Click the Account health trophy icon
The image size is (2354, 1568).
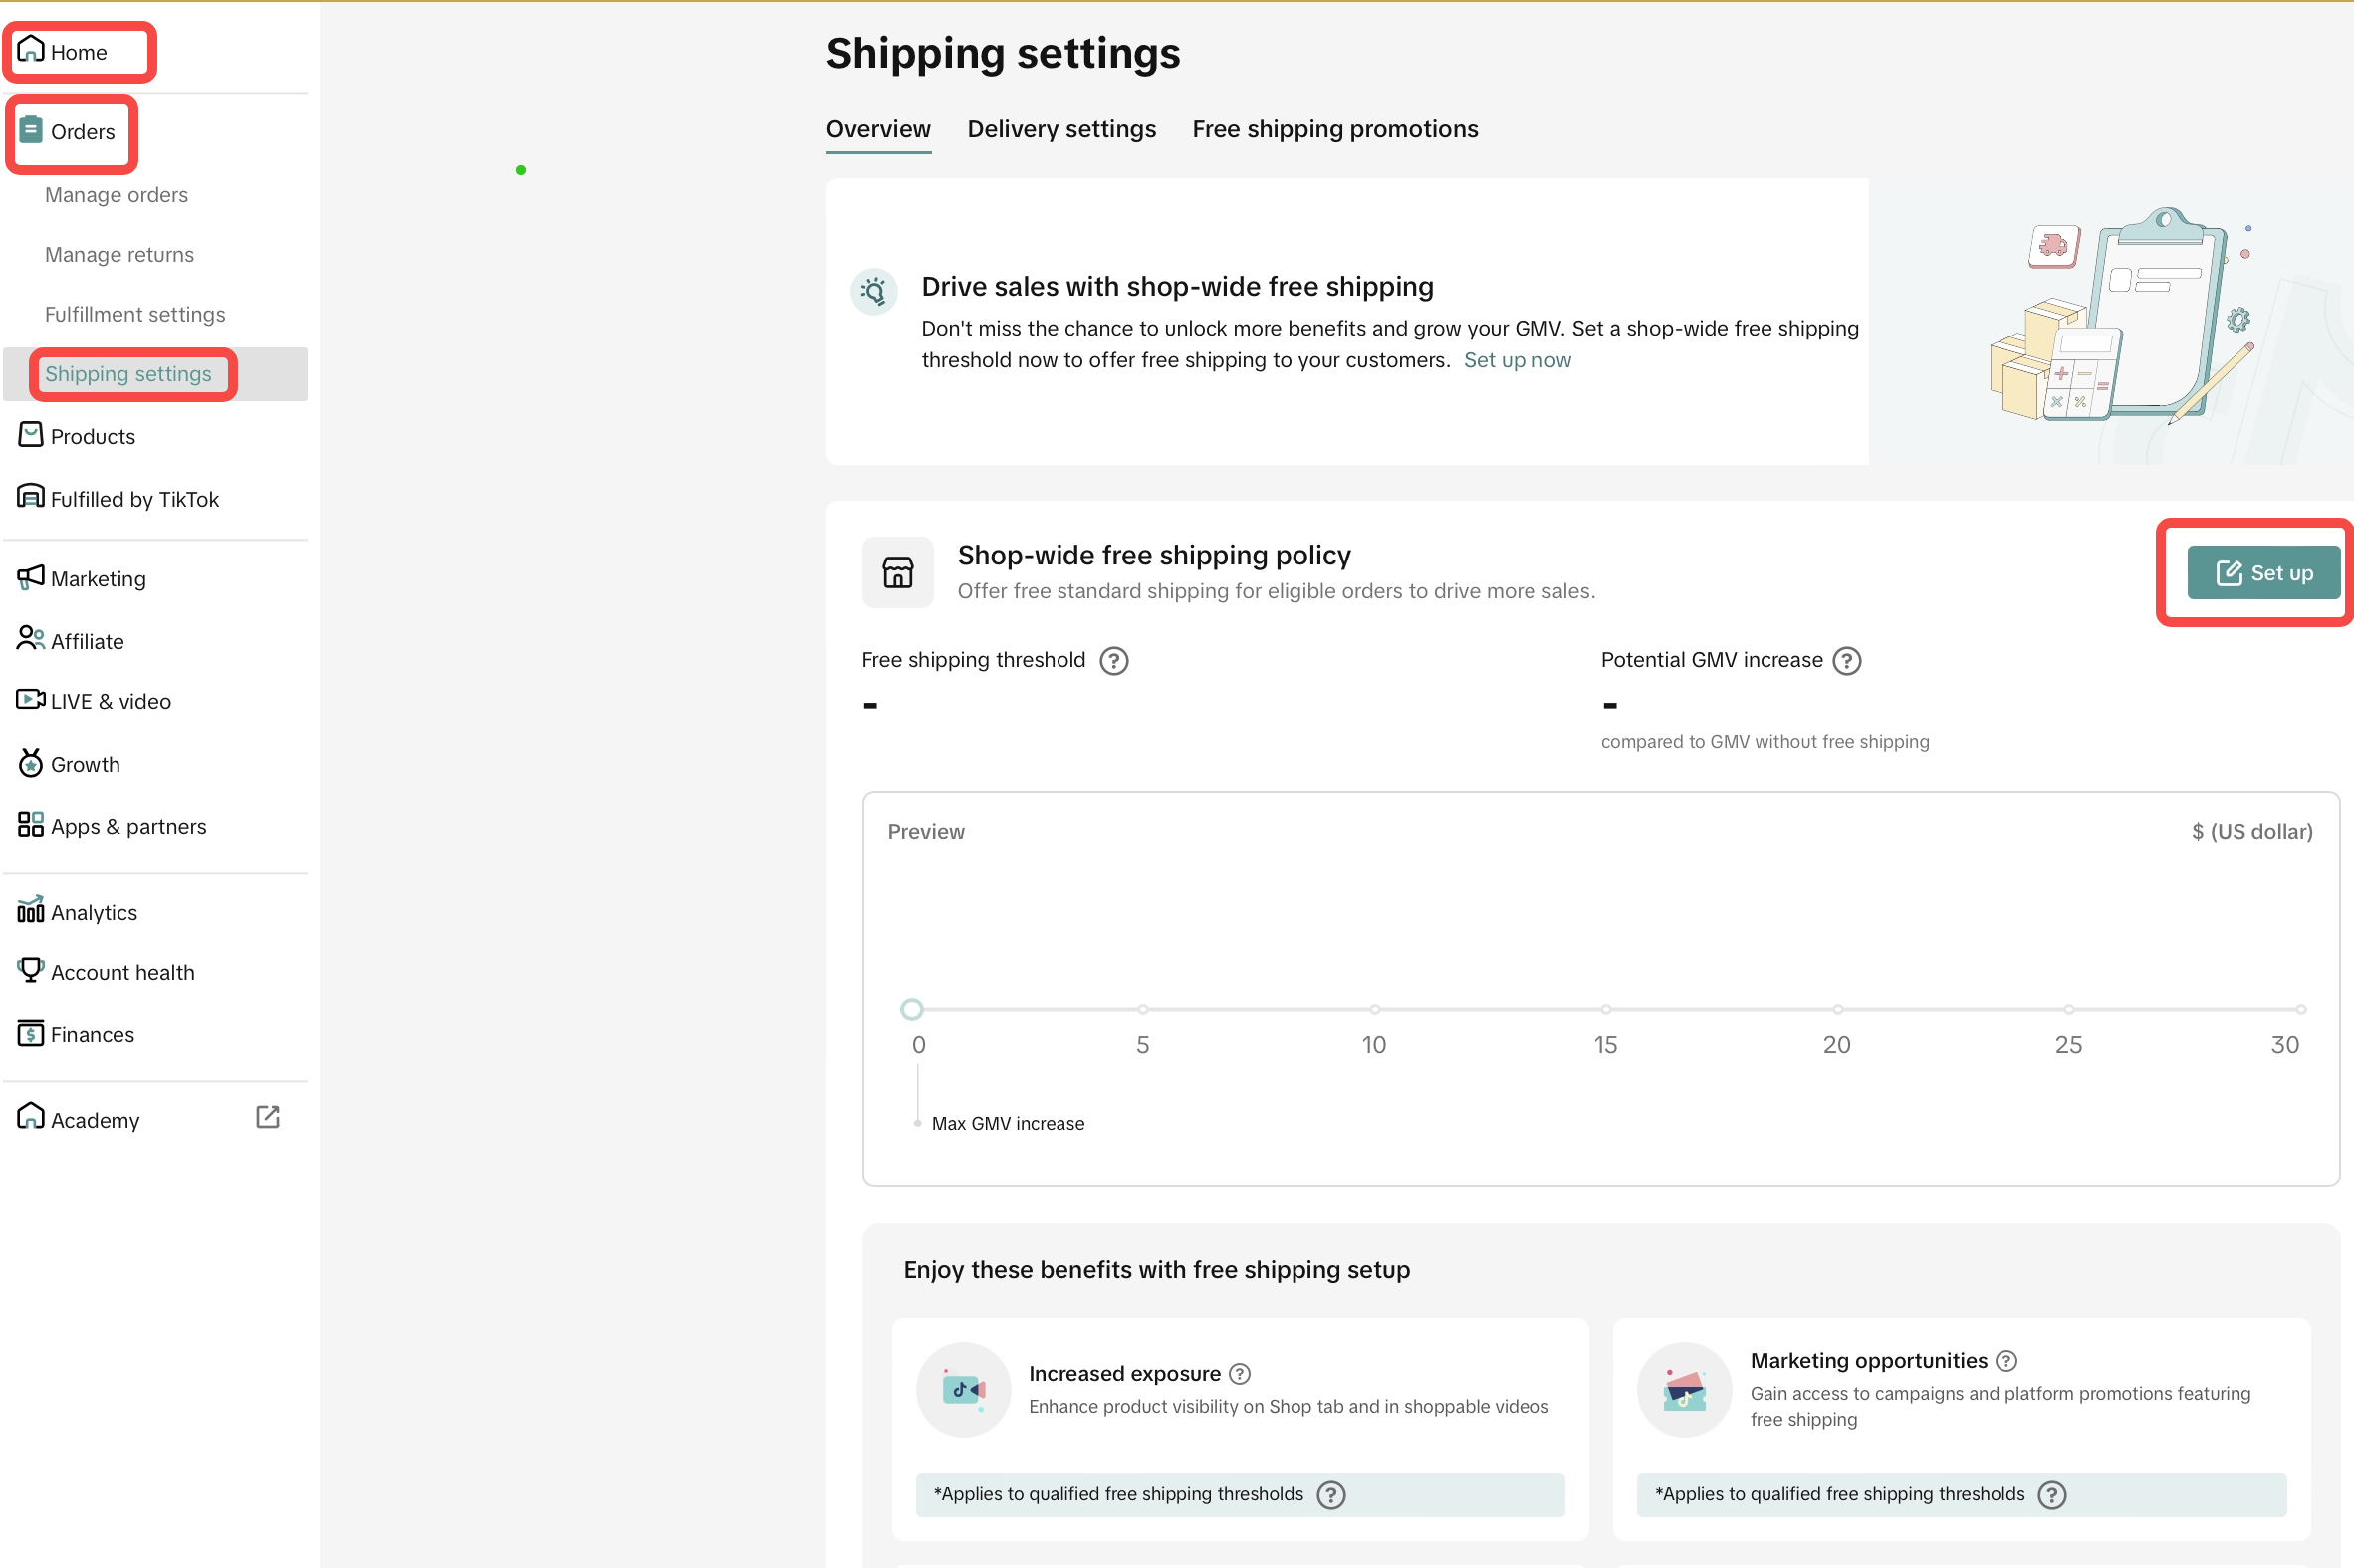click(x=31, y=969)
